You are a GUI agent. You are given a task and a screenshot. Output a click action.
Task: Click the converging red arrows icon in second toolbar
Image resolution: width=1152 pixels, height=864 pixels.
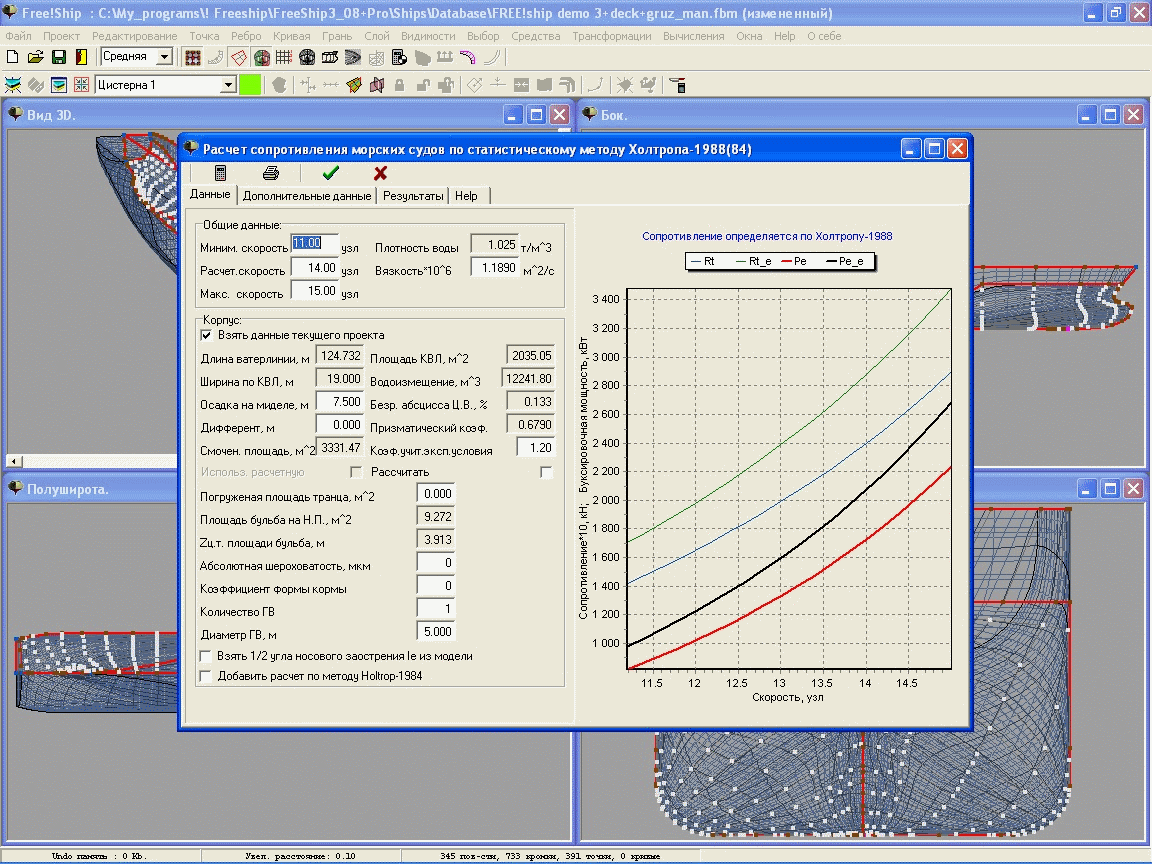[x=81, y=85]
